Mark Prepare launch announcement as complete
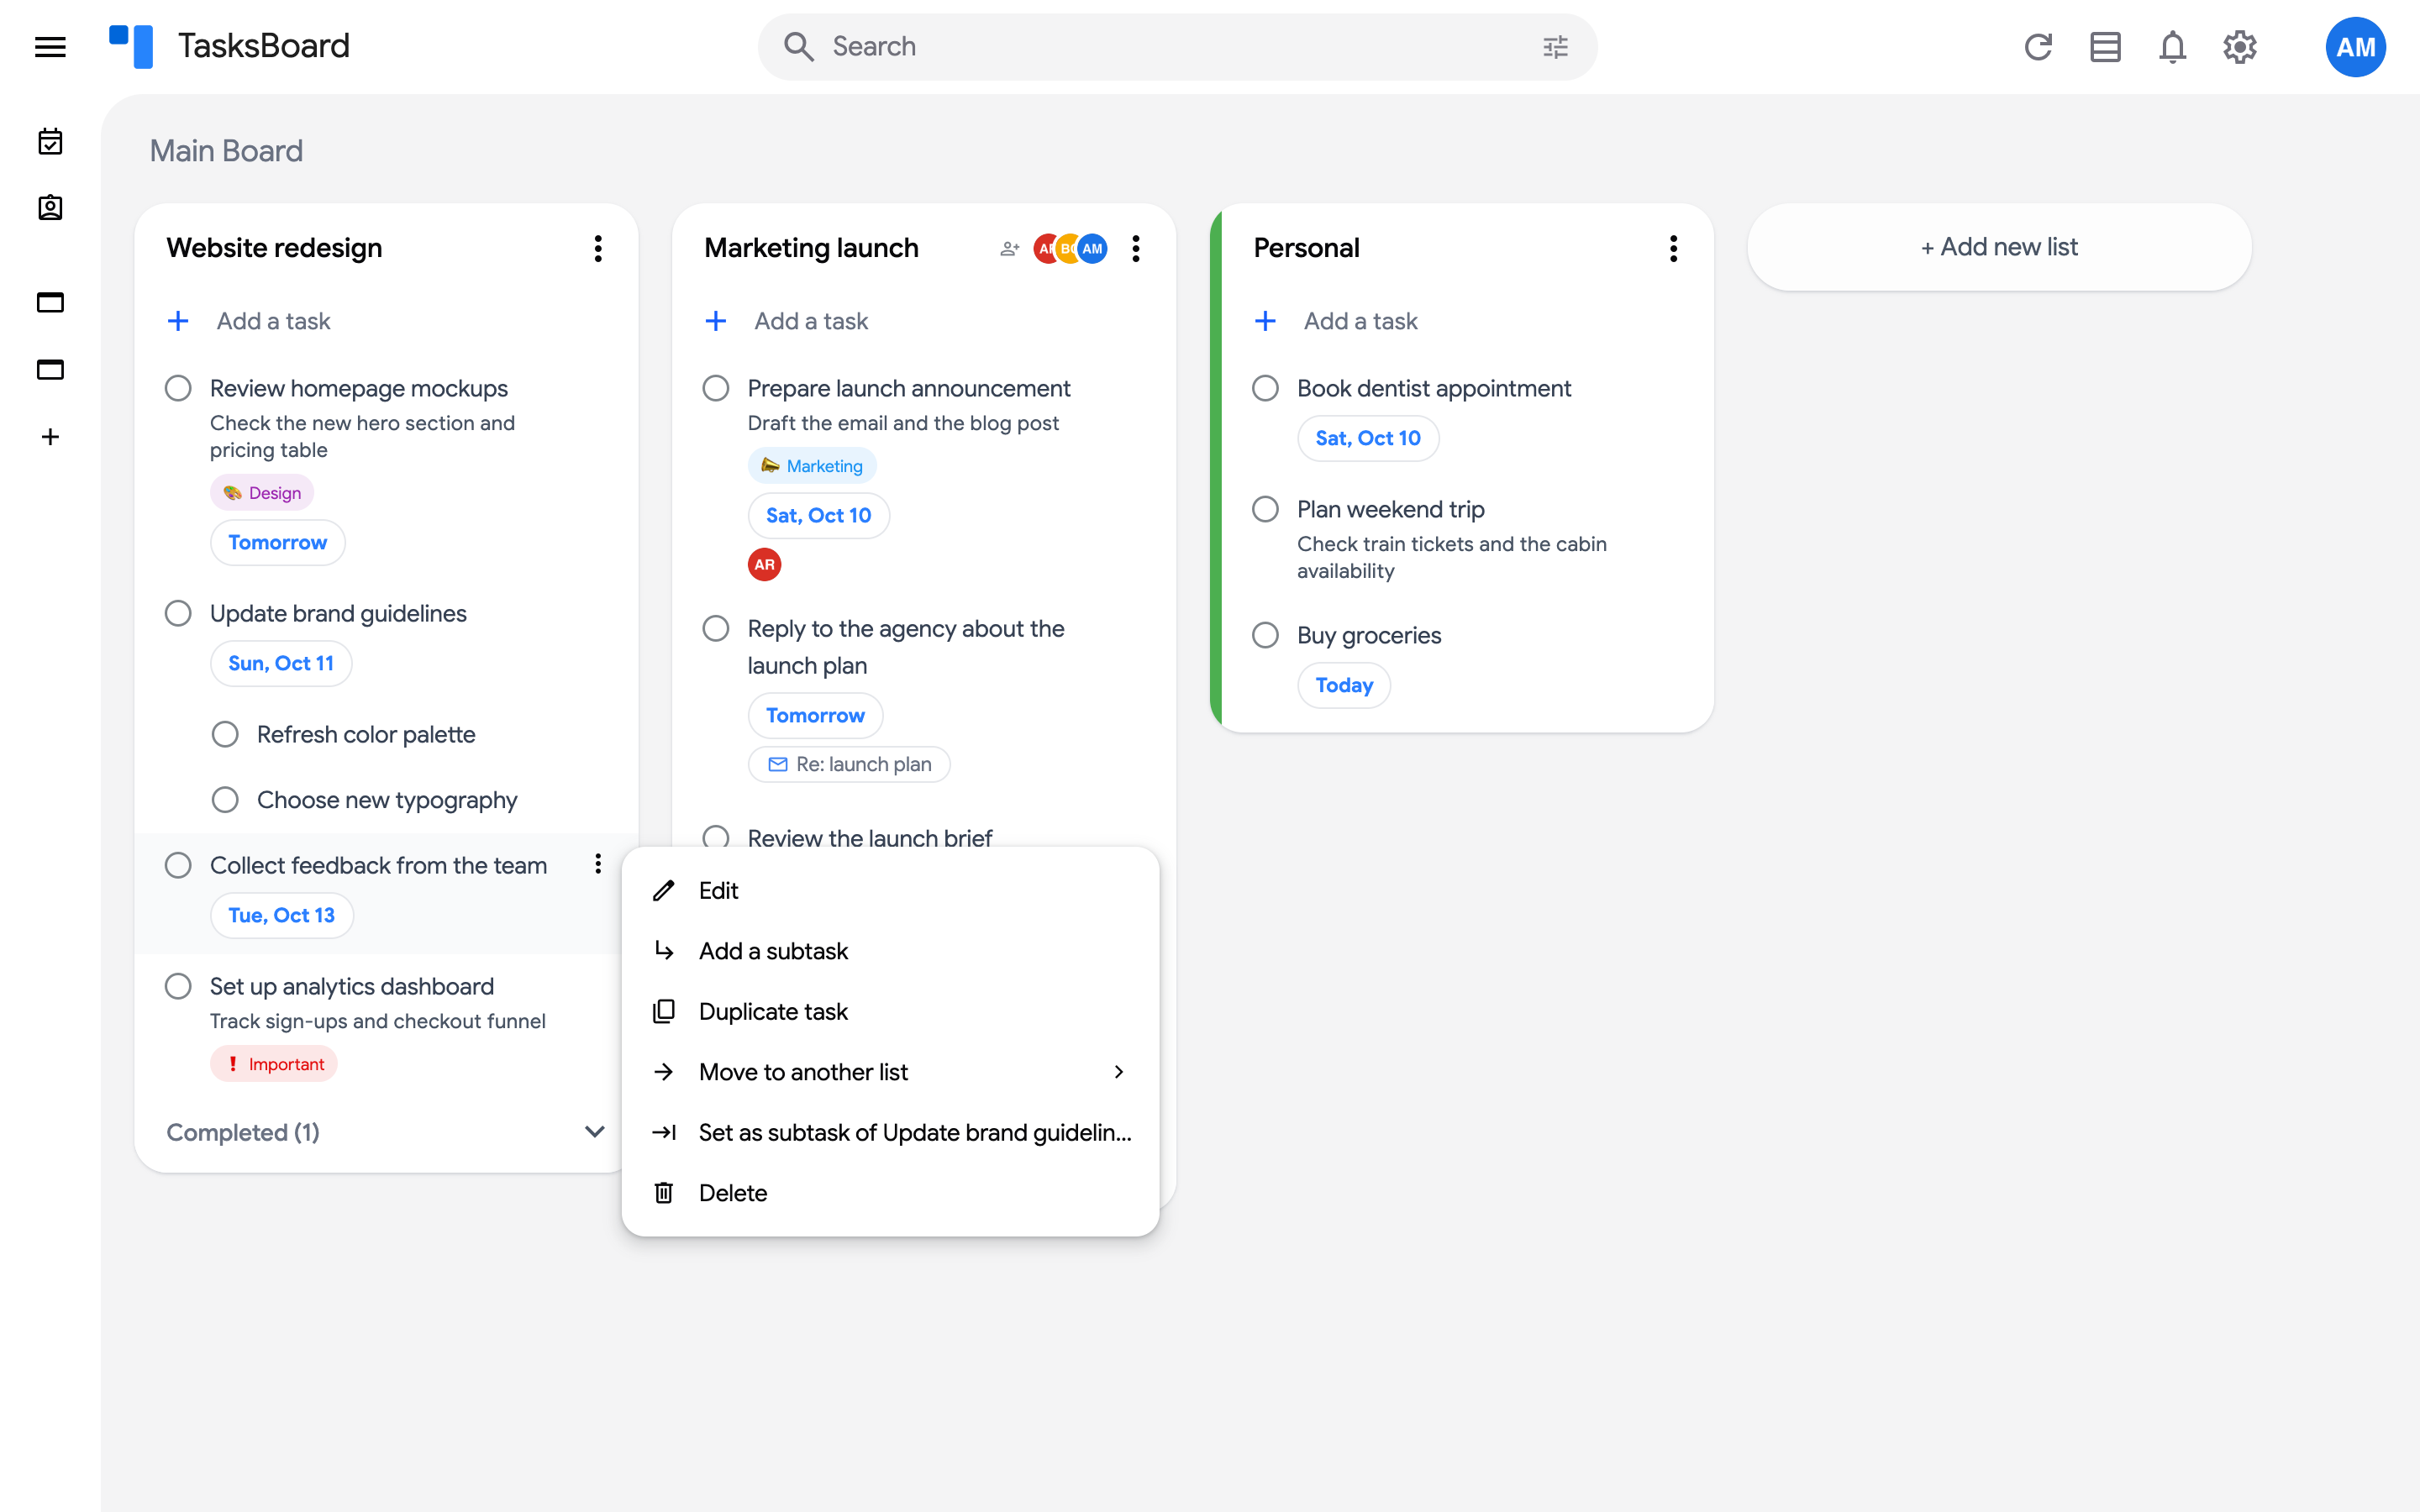Screen dimensions: 2420x1512 point(716,388)
